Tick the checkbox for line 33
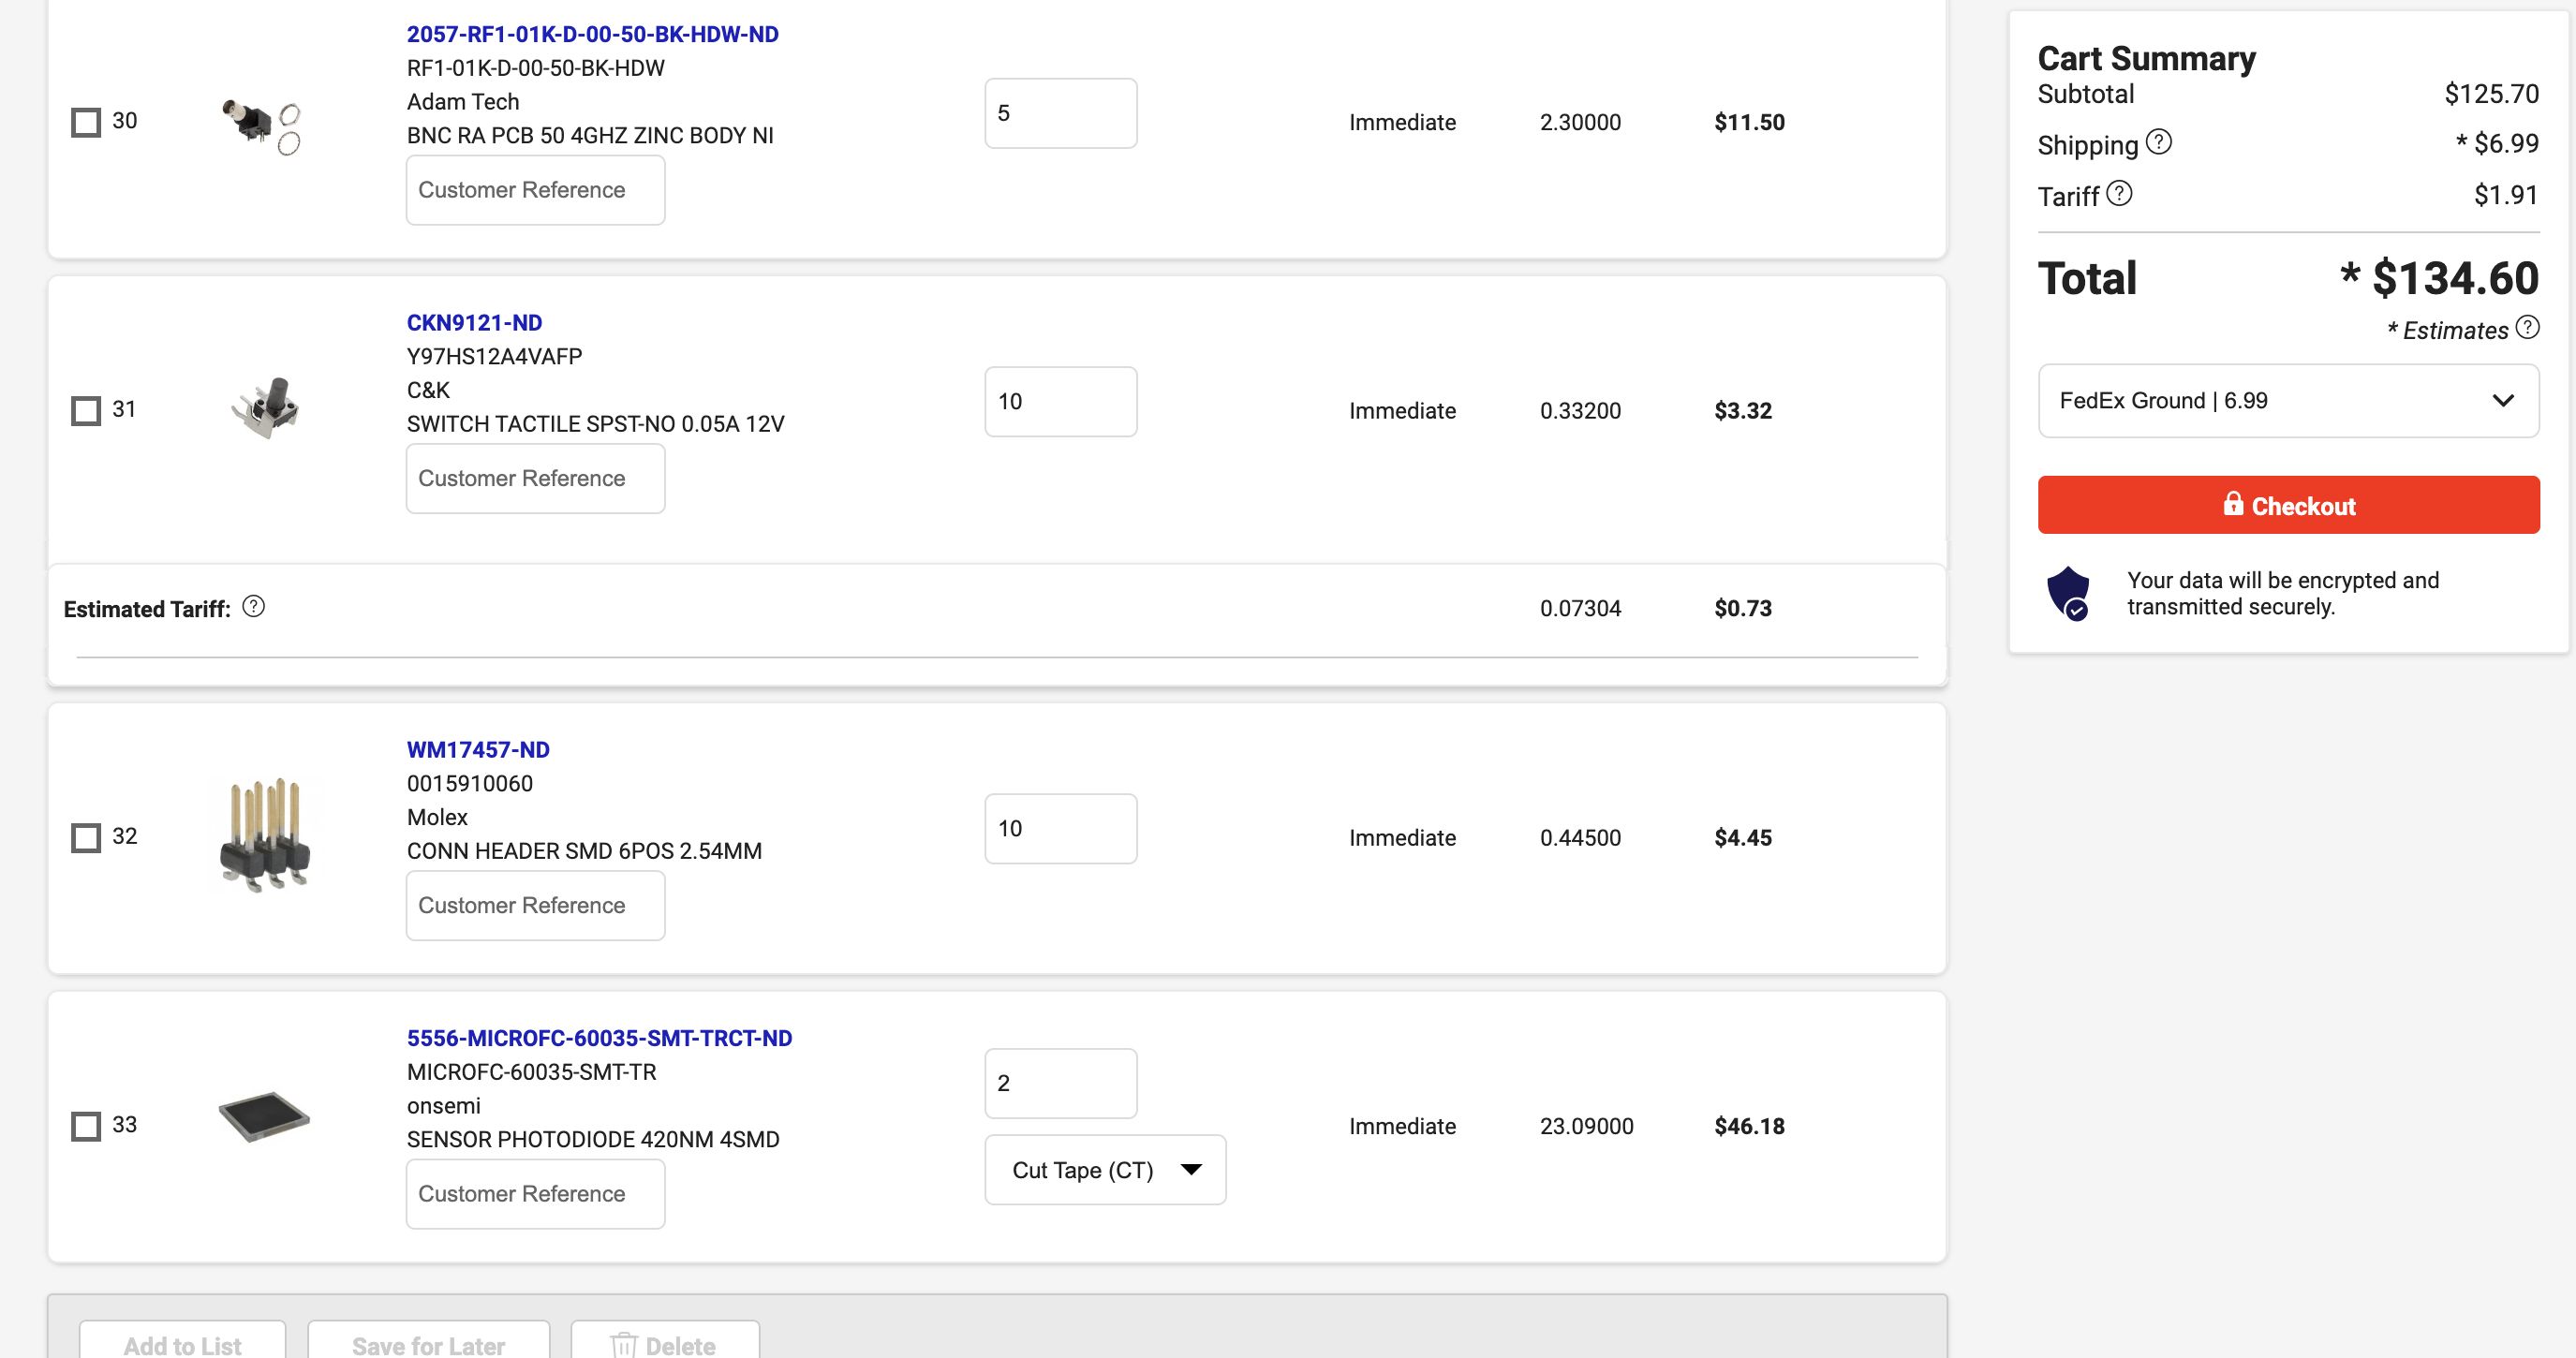2576x1358 pixels. click(87, 1126)
